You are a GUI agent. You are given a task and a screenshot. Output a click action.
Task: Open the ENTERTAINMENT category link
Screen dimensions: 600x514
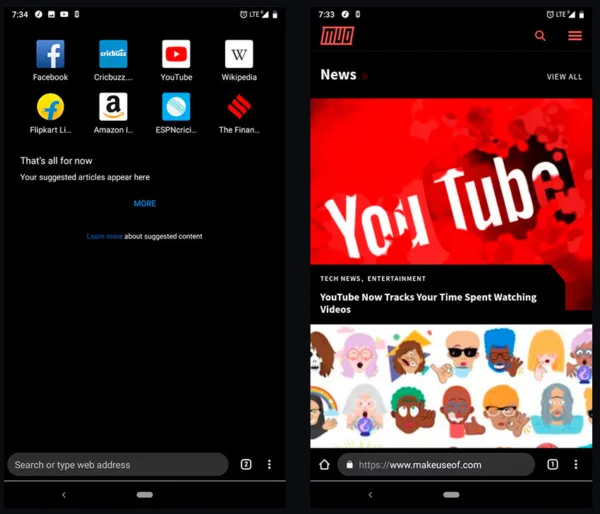pos(396,279)
